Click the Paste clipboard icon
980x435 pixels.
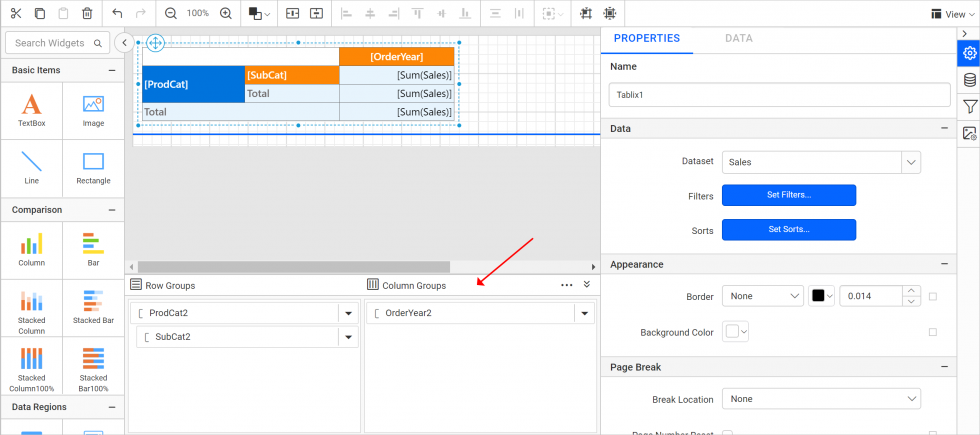point(63,13)
